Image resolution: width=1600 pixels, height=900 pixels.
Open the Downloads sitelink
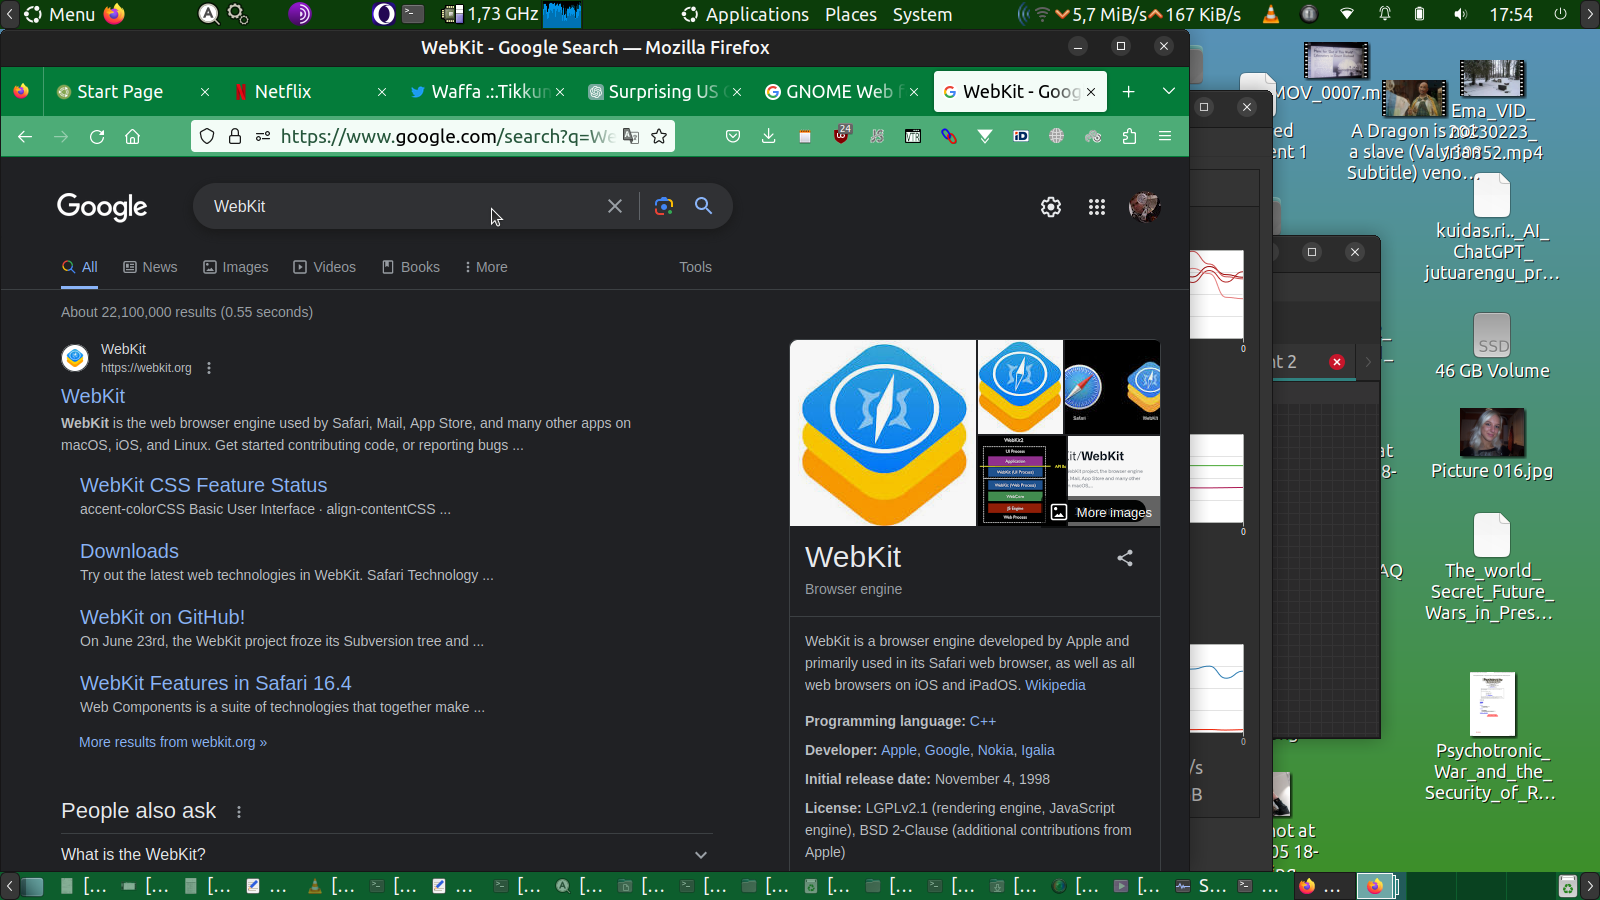tap(129, 551)
